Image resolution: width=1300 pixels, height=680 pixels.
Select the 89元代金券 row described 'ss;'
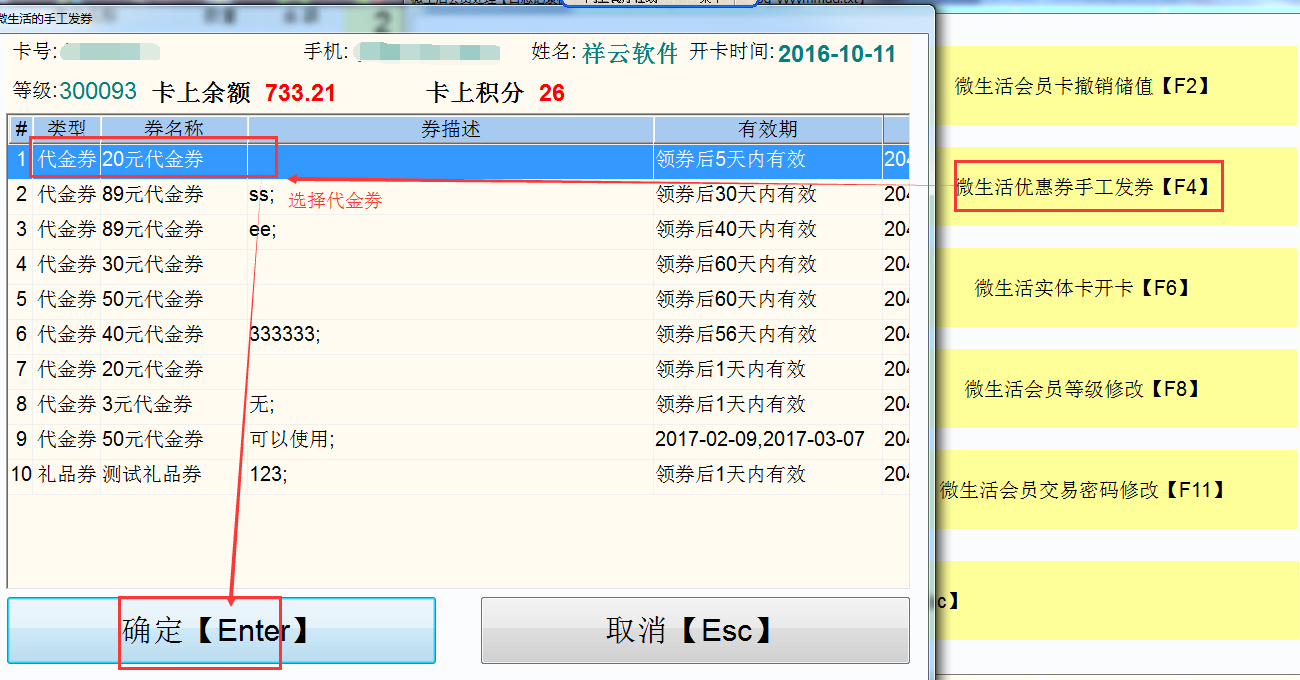[153, 194]
